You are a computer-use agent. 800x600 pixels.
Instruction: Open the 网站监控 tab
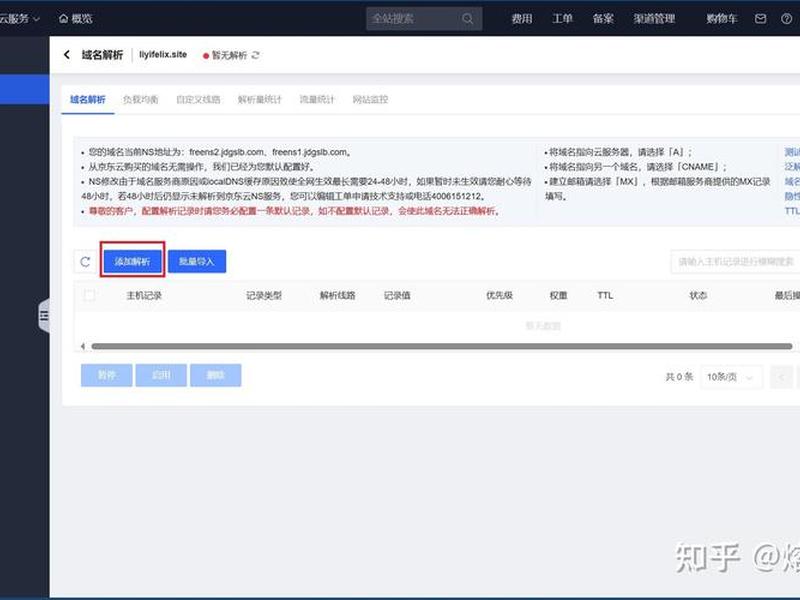(x=370, y=99)
